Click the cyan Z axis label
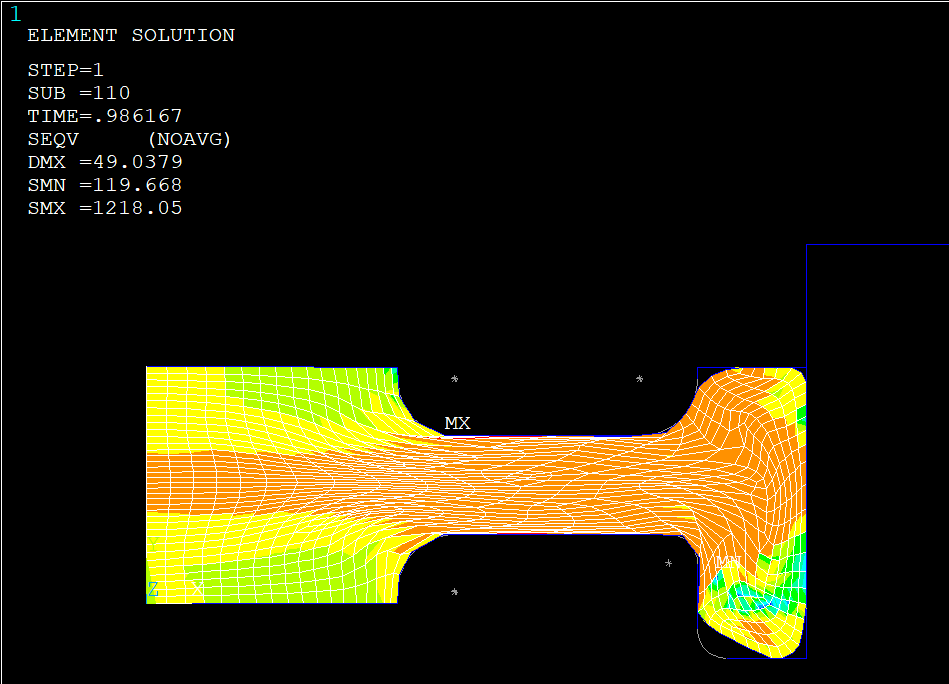Image resolution: width=949 pixels, height=684 pixels. pos(153,589)
